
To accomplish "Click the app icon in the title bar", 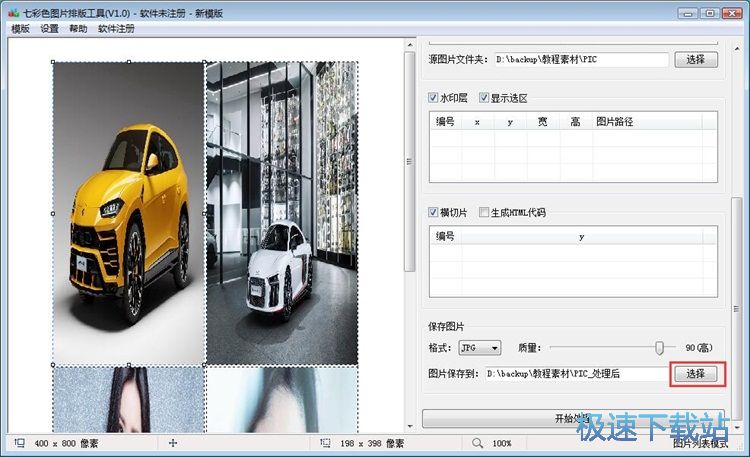I will (x=13, y=13).
